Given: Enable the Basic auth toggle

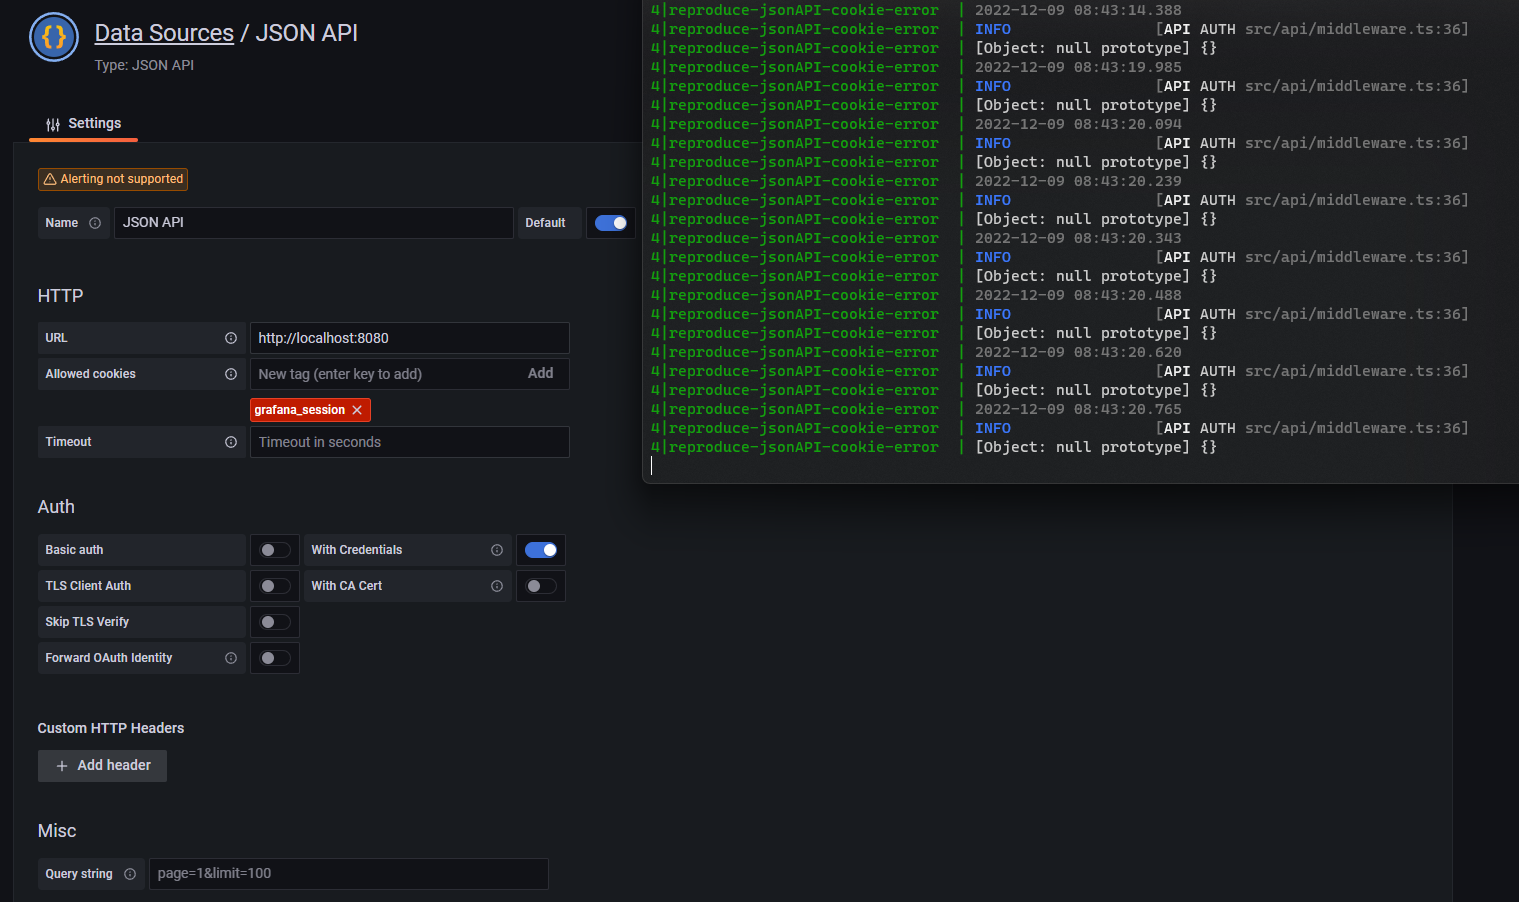Looking at the screenshot, I should [x=274, y=550].
